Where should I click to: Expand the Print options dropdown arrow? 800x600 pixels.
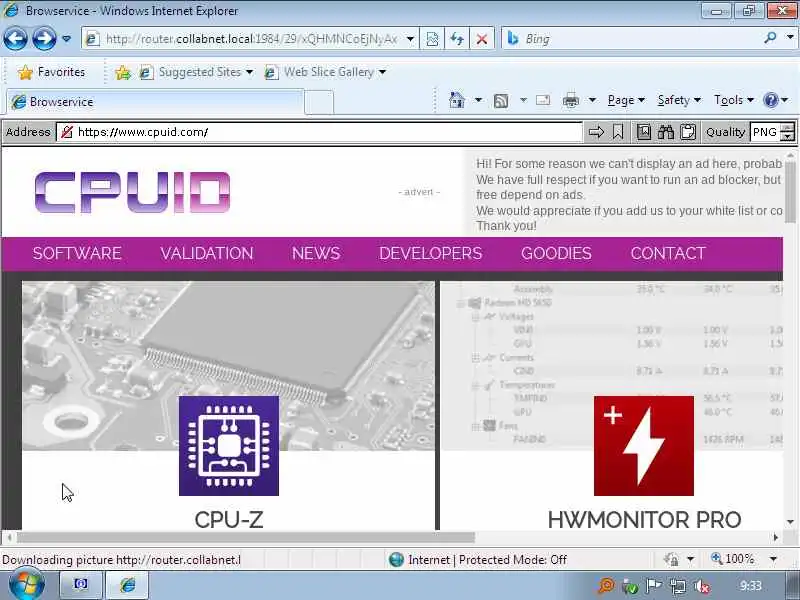click(592, 100)
